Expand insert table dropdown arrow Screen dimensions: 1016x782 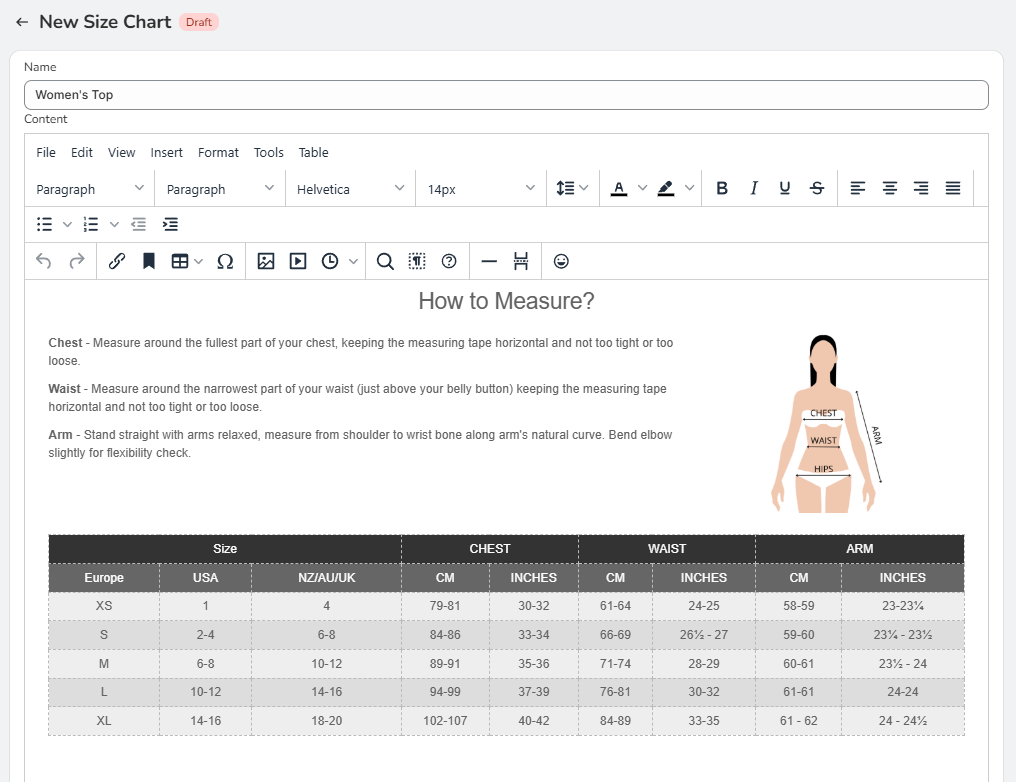[x=199, y=261]
